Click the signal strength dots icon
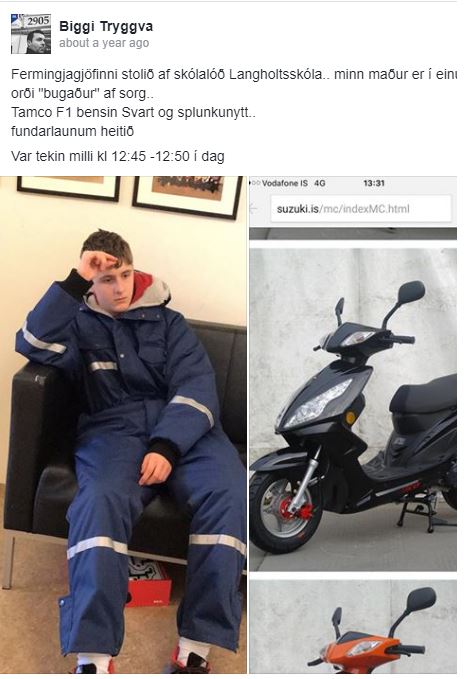The image size is (466, 679). coord(255,183)
